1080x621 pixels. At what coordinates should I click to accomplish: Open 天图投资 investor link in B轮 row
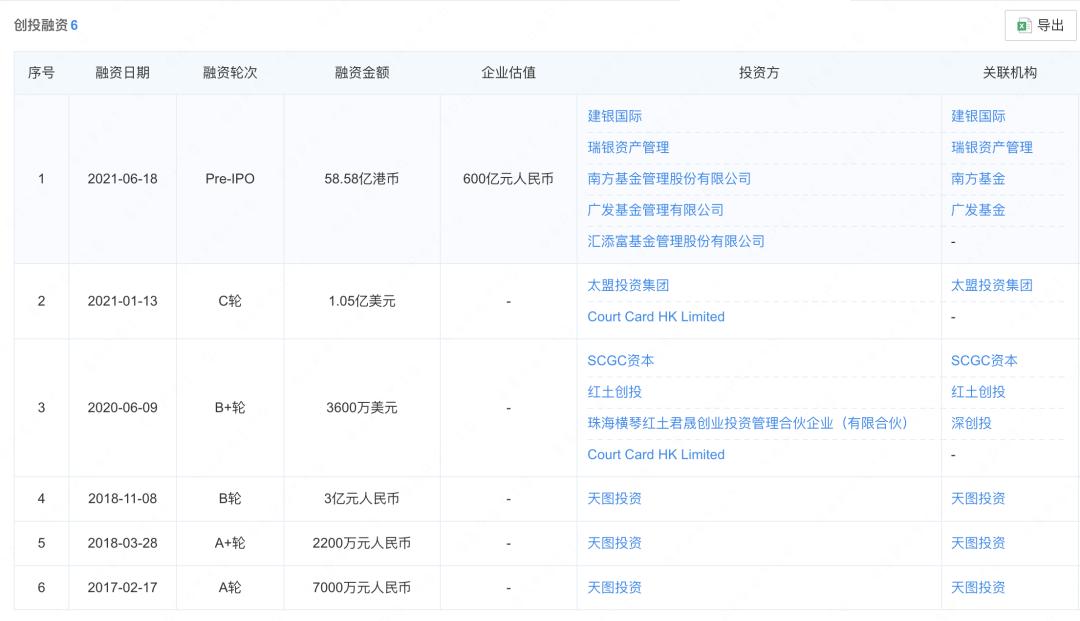point(615,498)
